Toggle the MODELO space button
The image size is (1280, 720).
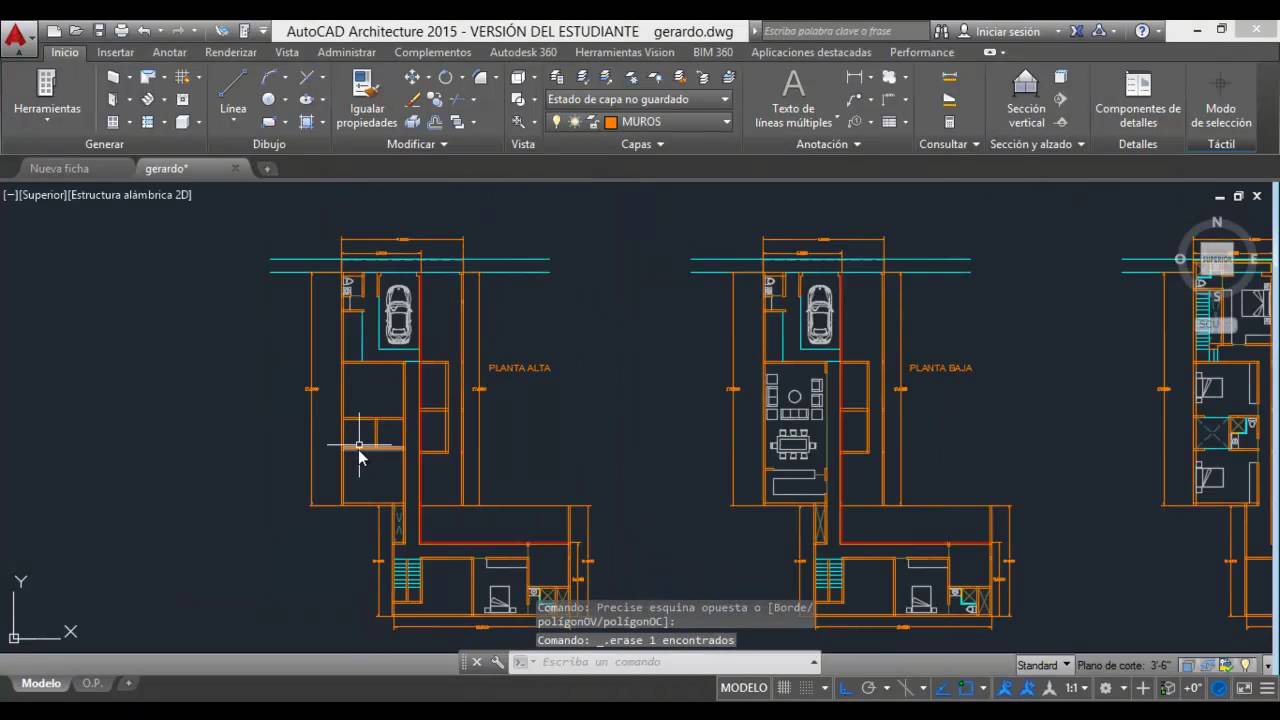[744, 688]
